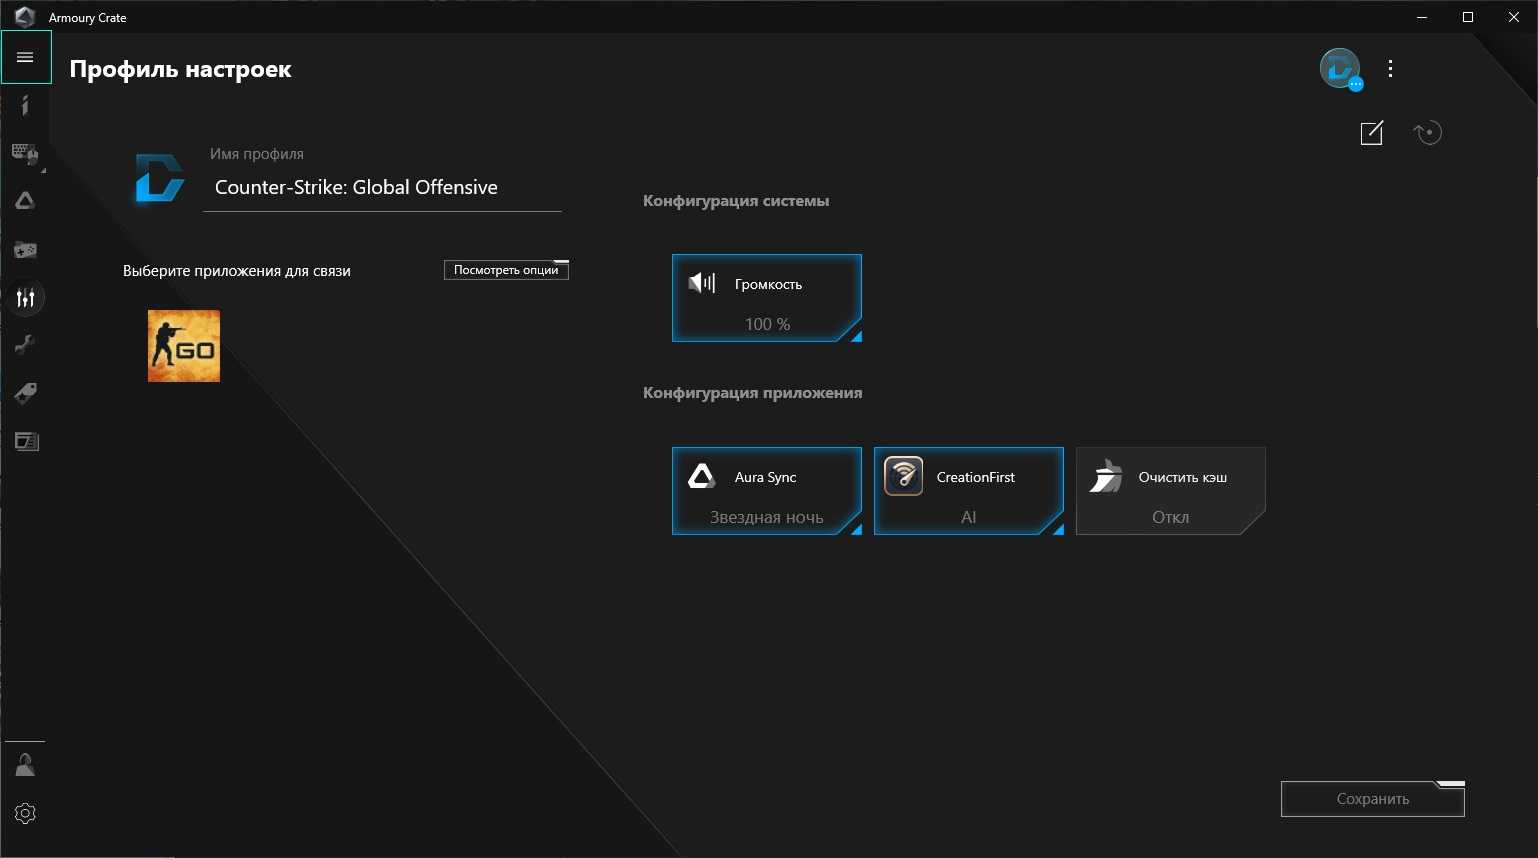Go to the Home info sidebar icon
This screenshot has width=1538, height=858.
[25, 105]
